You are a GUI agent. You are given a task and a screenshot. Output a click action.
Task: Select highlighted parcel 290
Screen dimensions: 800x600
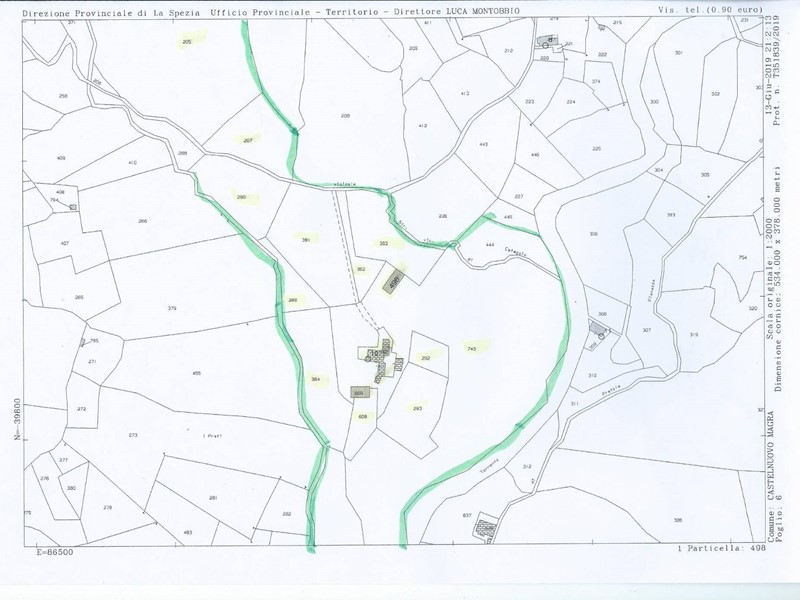pos(241,197)
